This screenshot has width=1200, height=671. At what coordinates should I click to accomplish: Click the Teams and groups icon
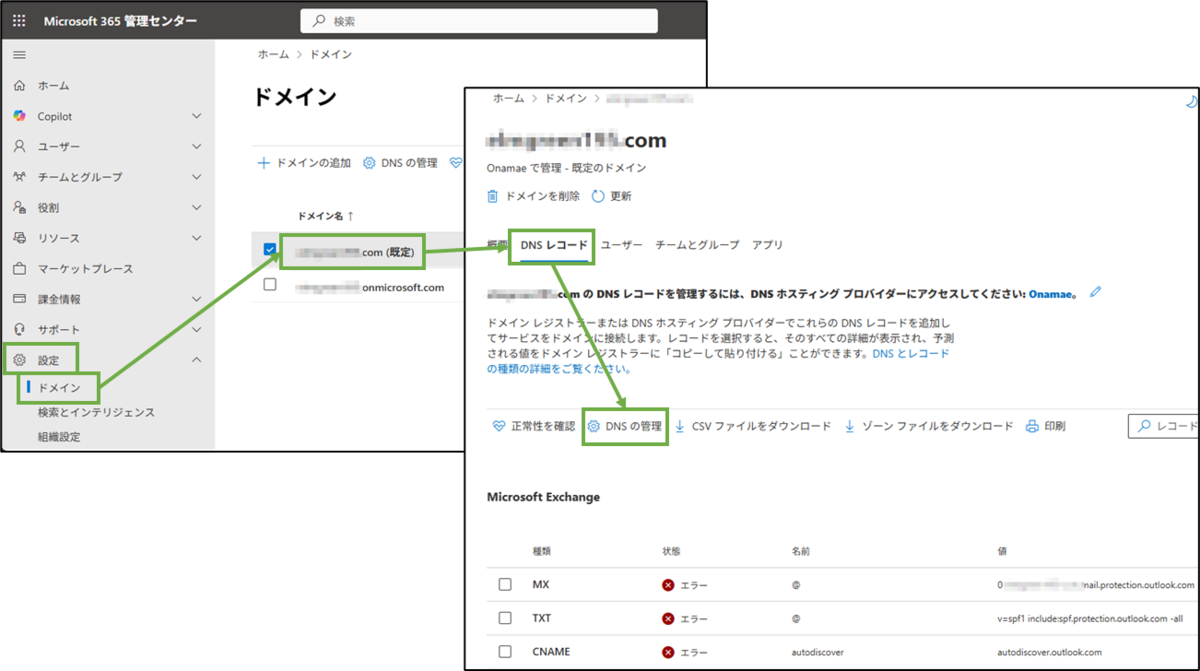[19, 177]
